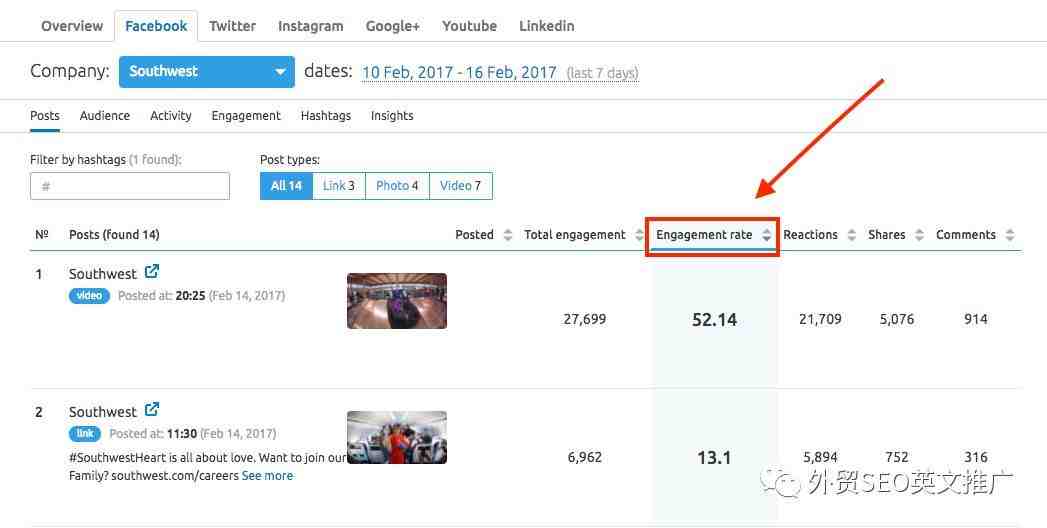Image resolution: width=1047 pixels, height=528 pixels.
Task: Click the hashtag filter input field
Action: 130,186
